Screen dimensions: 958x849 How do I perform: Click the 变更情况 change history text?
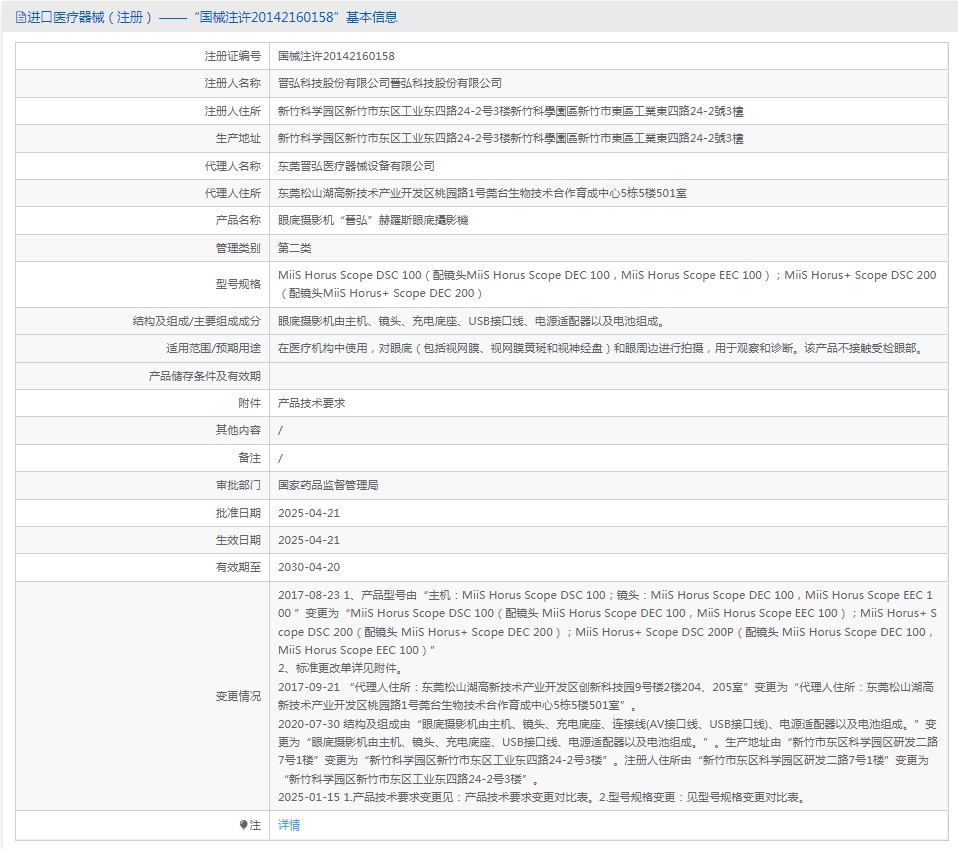607,696
